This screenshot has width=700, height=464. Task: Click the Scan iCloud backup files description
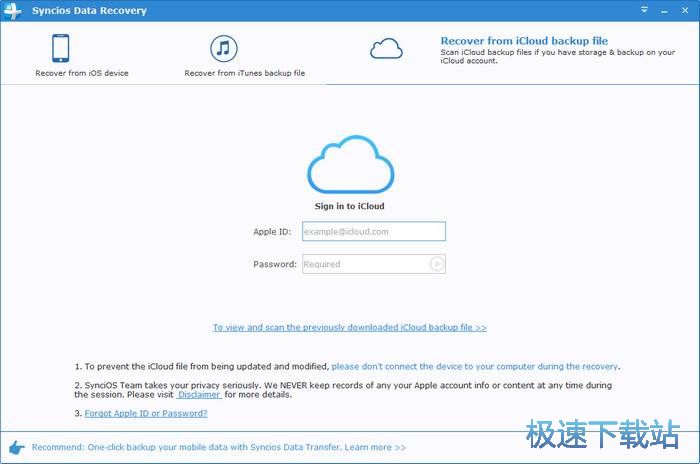point(558,57)
